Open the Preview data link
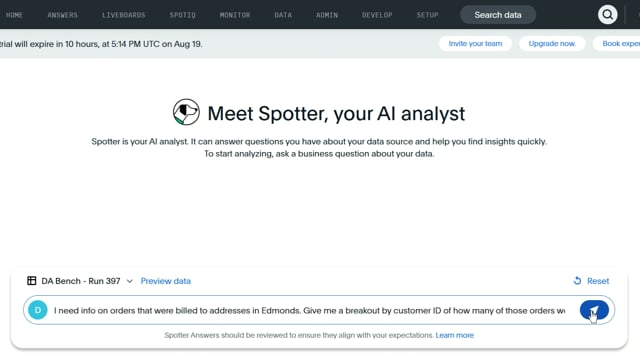Viewport: 640px width, 360px height. click(x=166, y=281)
